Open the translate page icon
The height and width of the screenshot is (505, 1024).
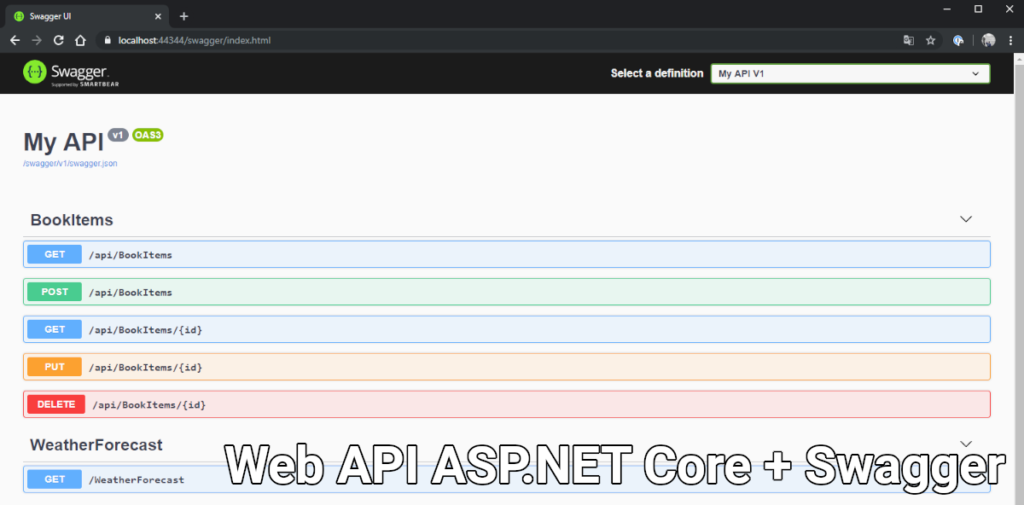coord(908,41)
